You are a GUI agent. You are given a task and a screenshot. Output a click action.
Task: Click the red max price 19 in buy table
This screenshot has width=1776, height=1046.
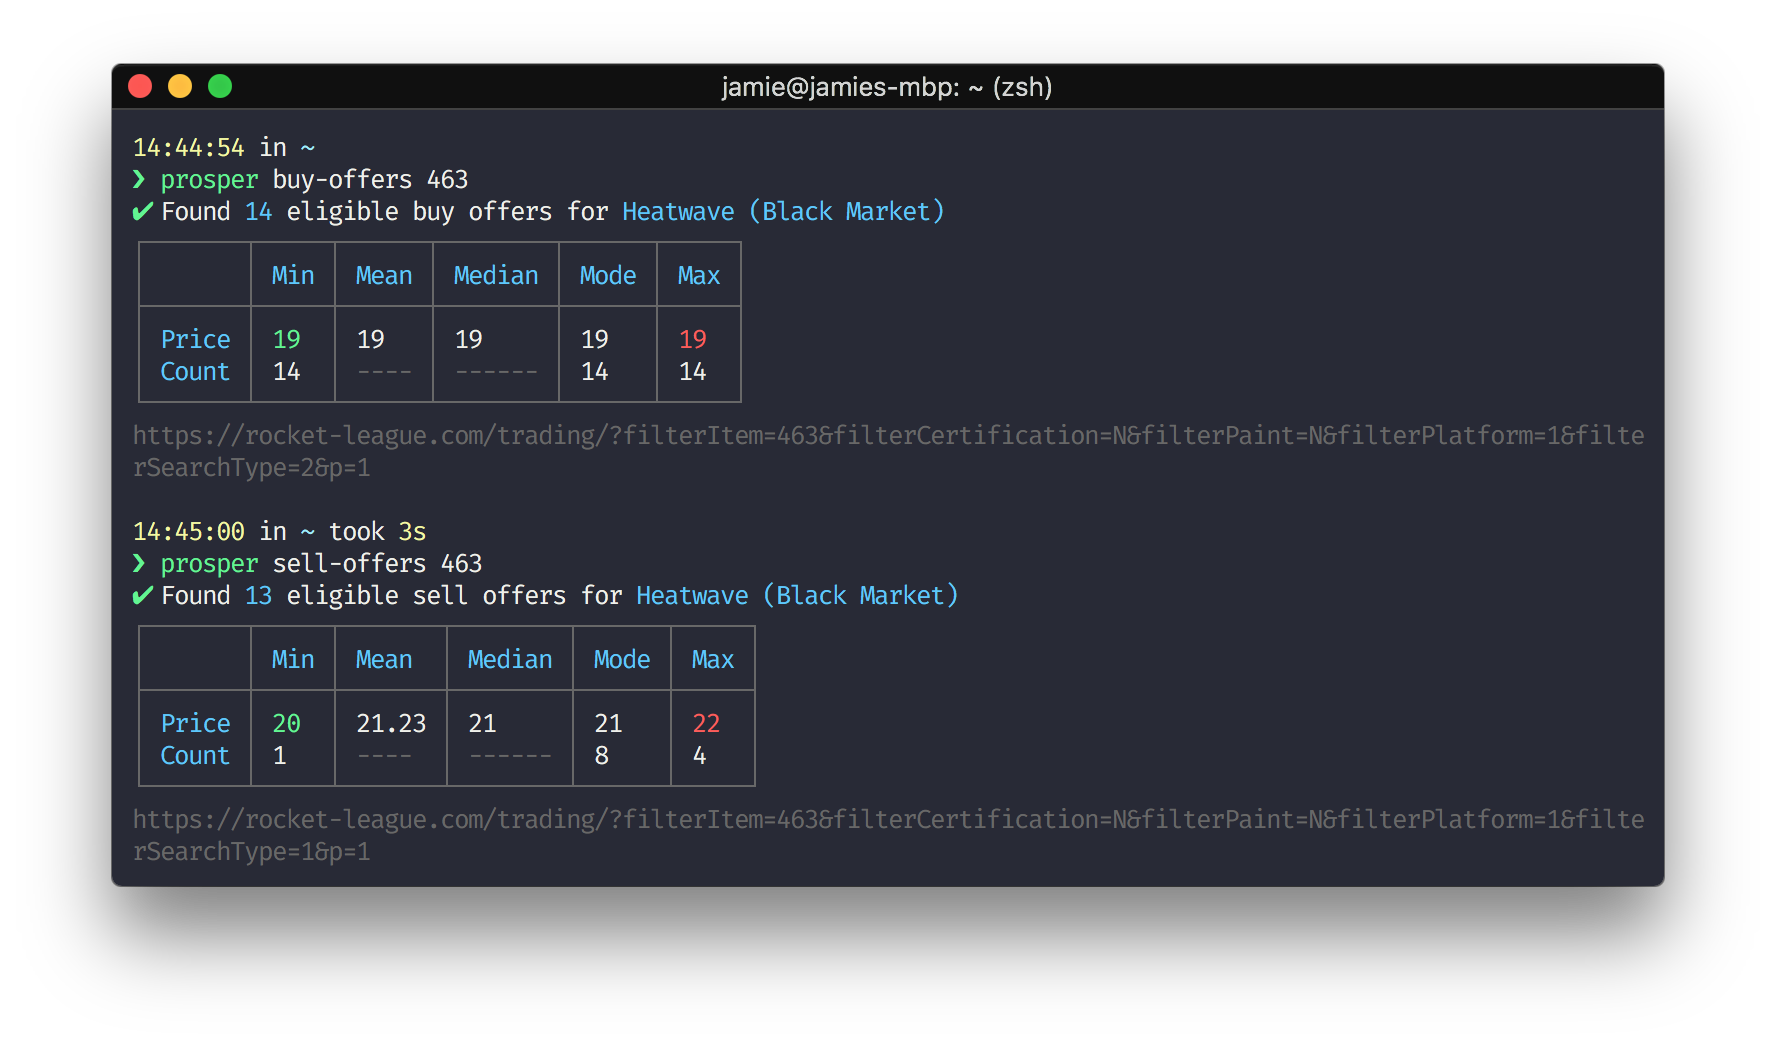point(693,339)
